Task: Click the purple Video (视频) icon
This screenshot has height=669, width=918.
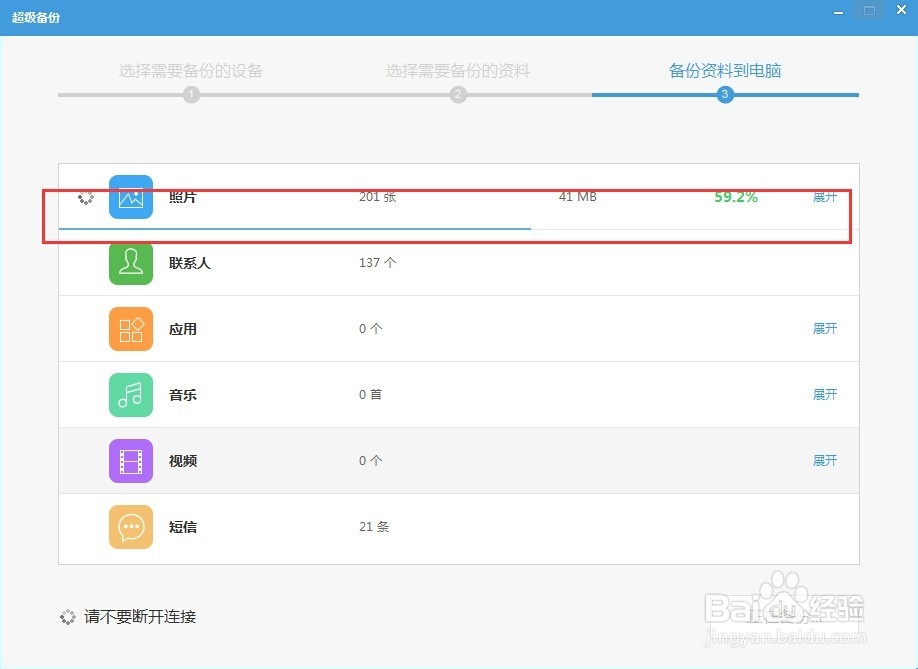Action: pyautogui.click(x=131, y=461)
